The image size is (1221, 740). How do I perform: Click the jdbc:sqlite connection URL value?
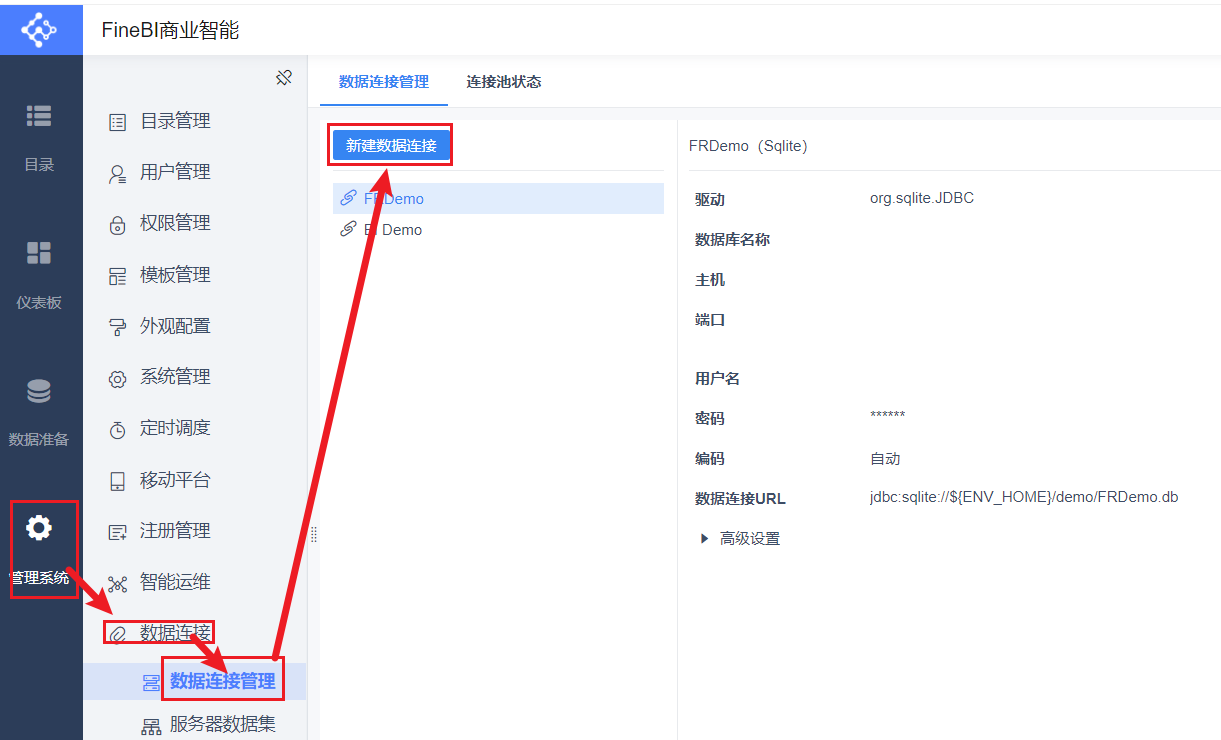1024,497
